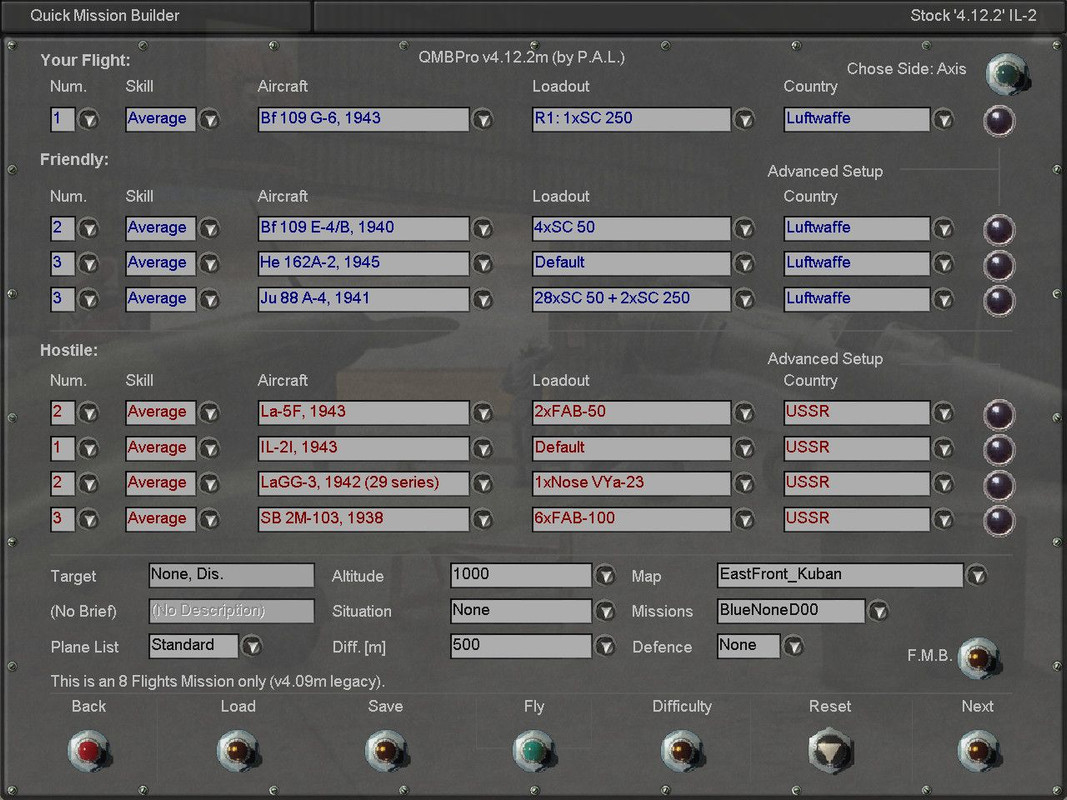Click advanced button for Ju 88 A-4 row

pos(999,300)
